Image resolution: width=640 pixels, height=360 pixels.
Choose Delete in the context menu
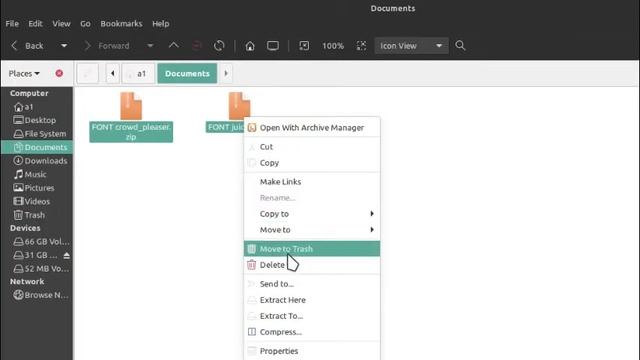(x=312, y=265)
